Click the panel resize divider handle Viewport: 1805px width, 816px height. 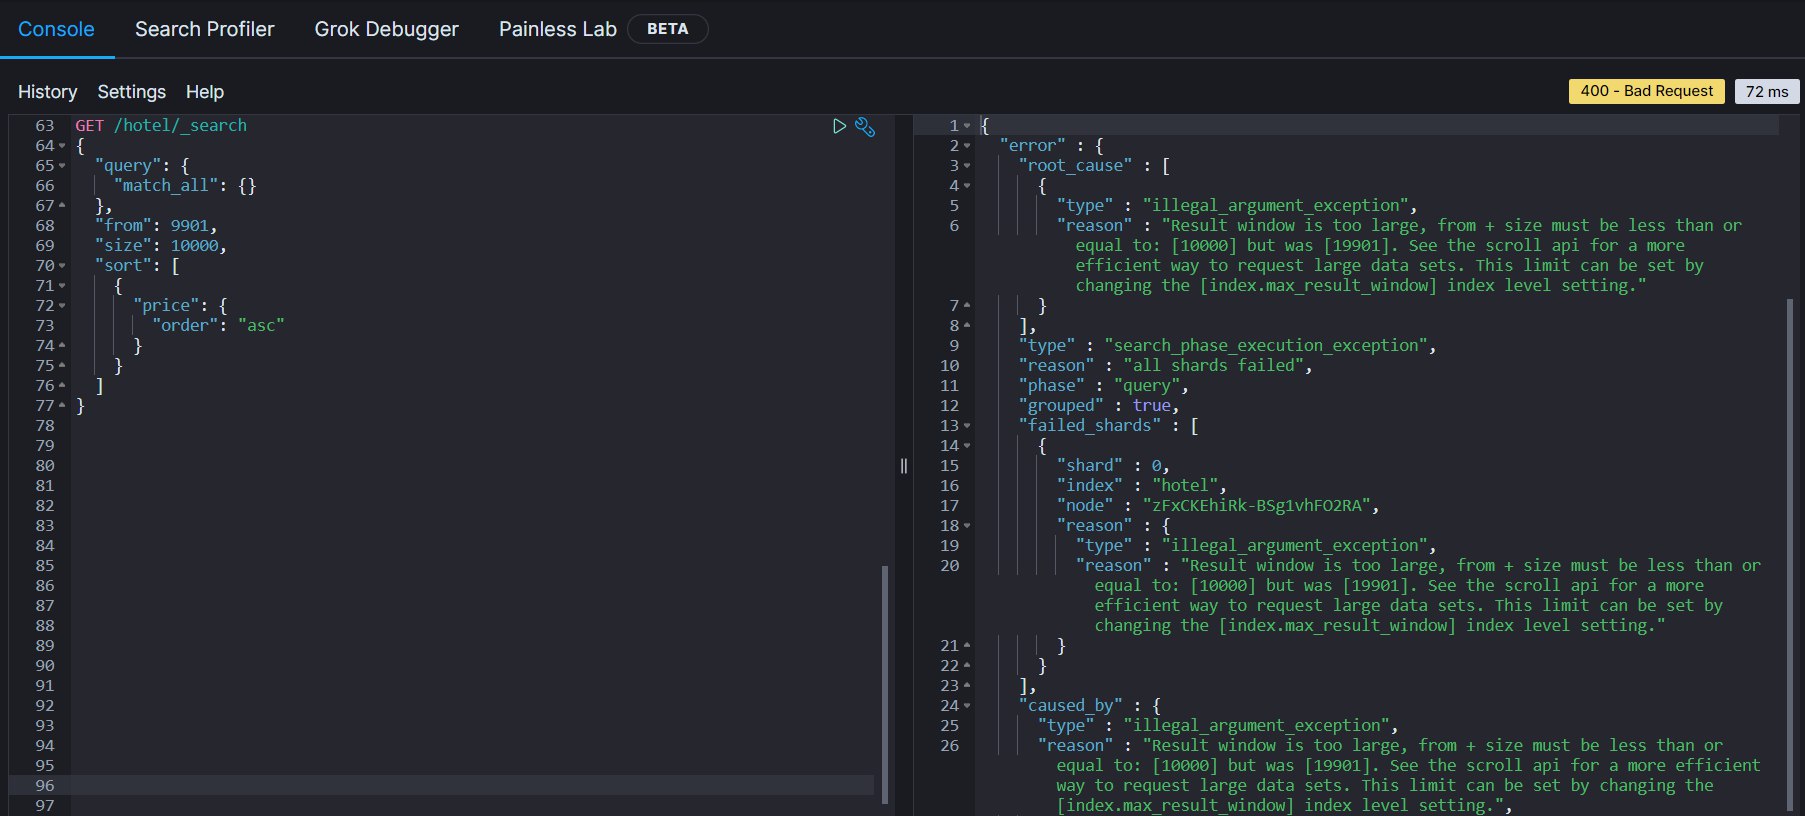click(903, 466)
